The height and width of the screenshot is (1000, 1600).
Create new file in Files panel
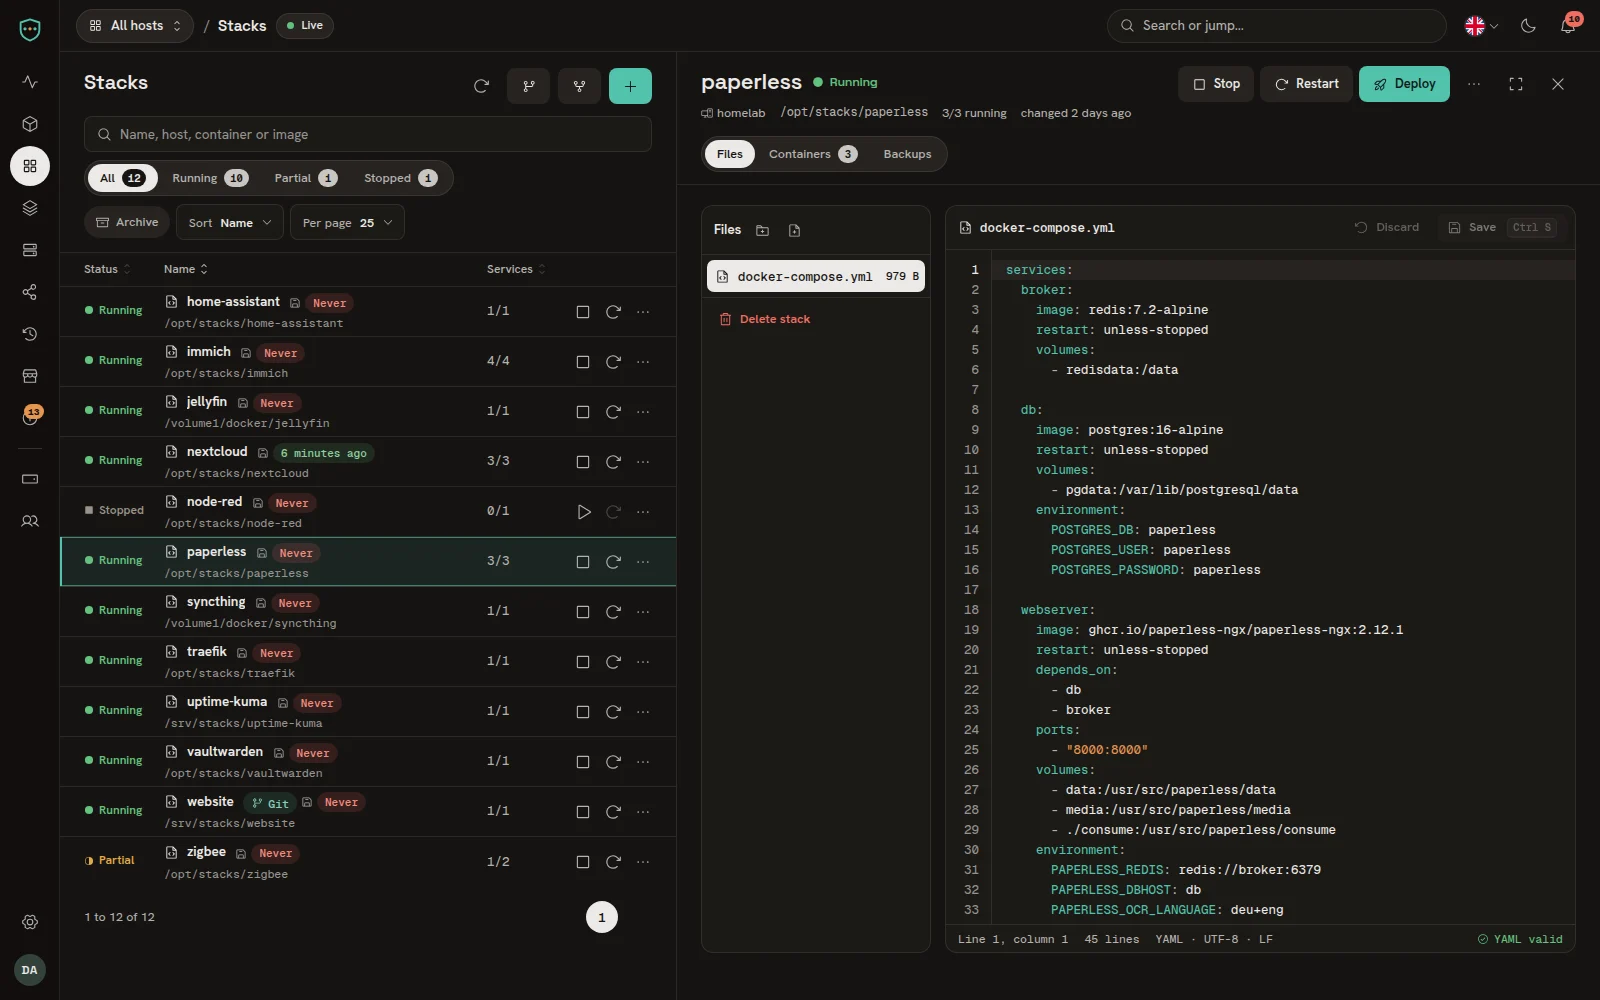click(x=795, y=230)
